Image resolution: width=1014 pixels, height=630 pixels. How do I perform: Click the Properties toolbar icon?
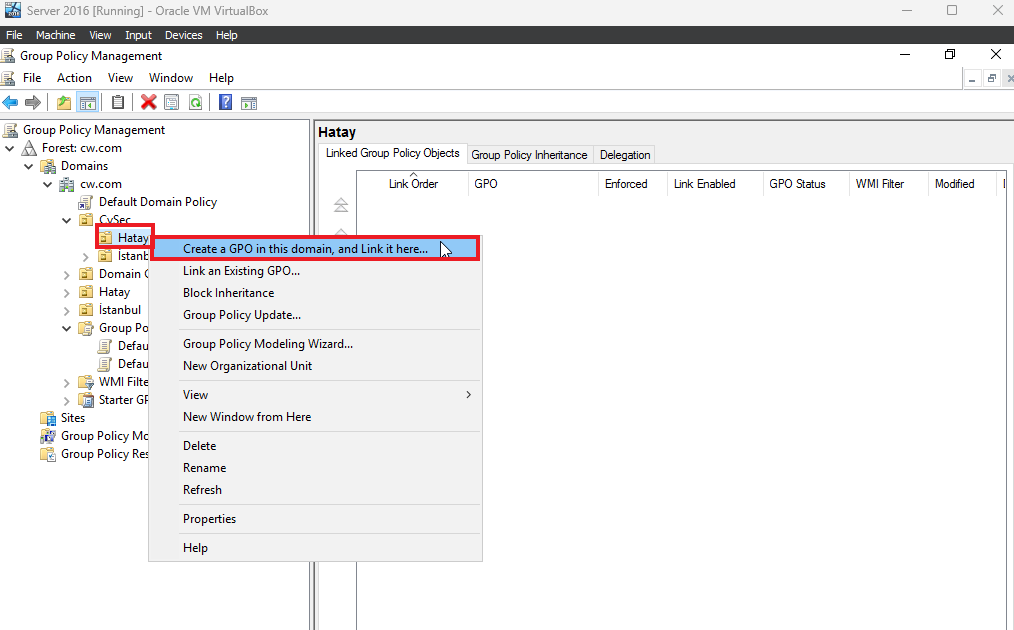click(x=171, y=102)
